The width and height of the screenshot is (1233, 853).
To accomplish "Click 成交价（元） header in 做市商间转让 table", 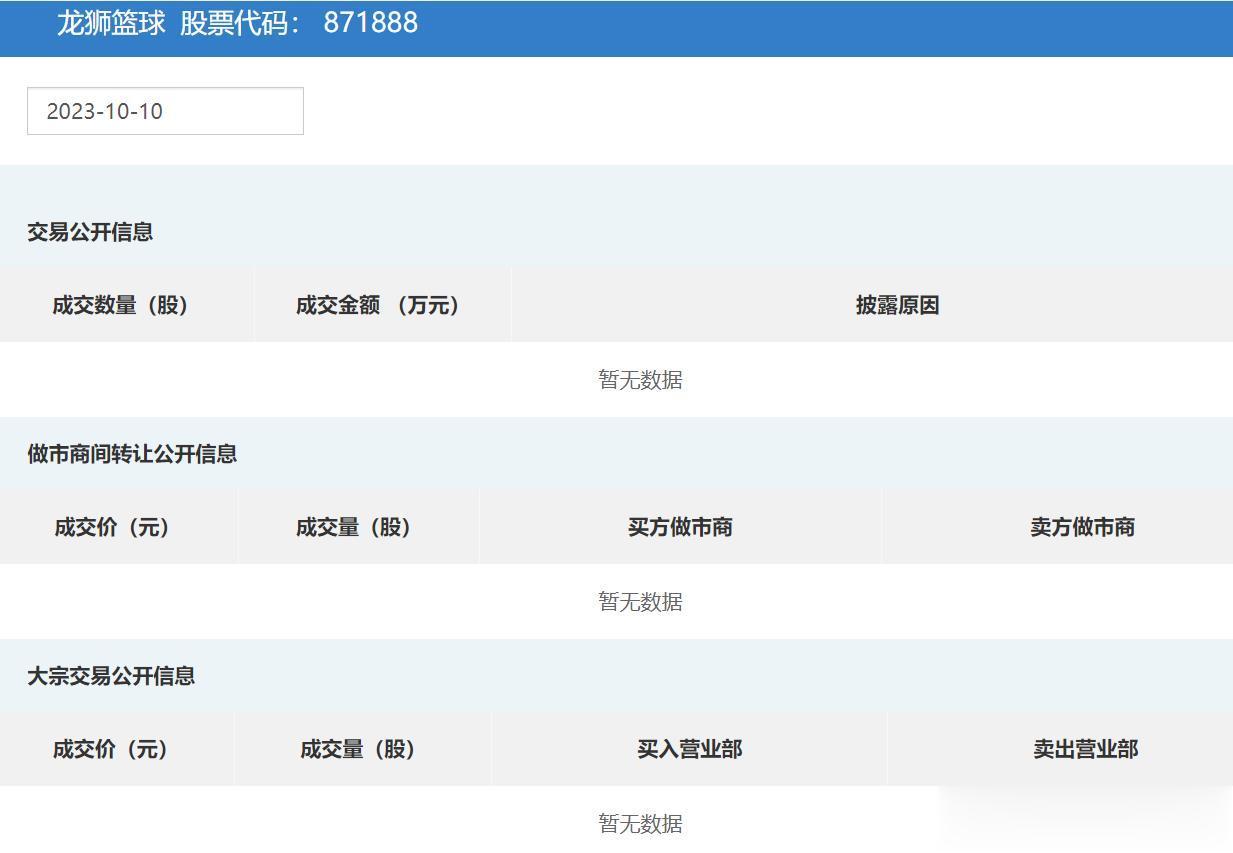I will (x=112, y=527).
